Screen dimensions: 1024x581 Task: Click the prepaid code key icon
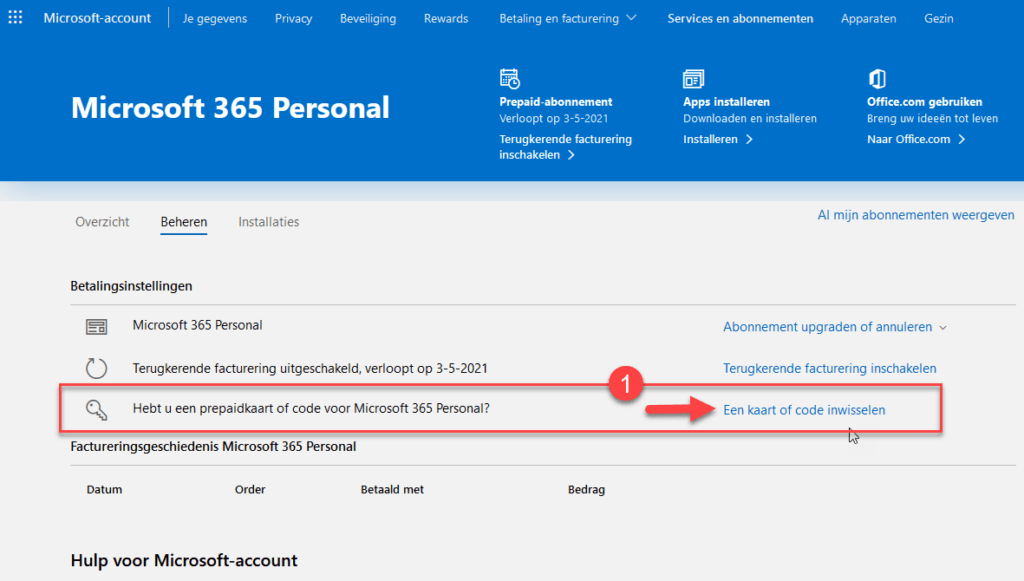point(97,409)
